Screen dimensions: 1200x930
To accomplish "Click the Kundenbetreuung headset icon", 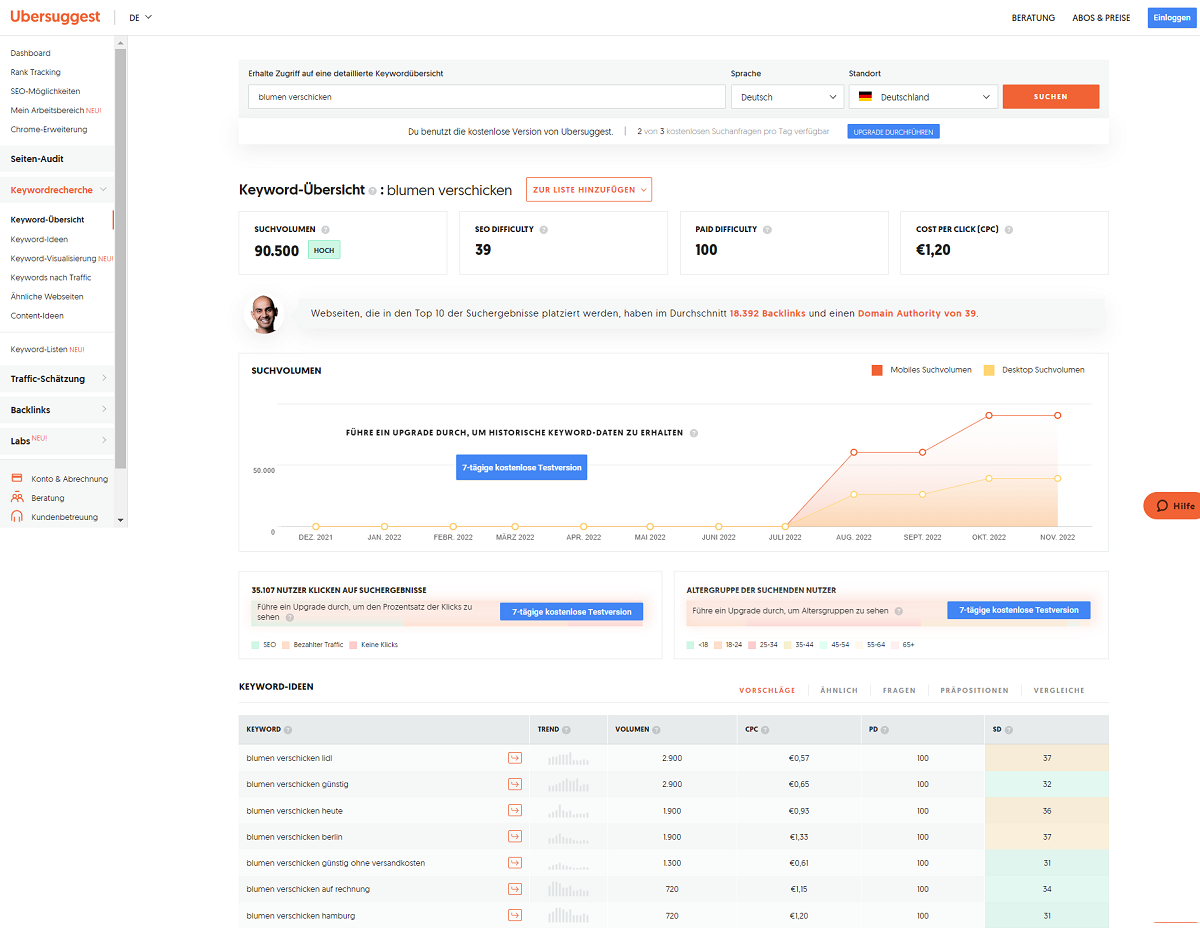I will [17, 517].
